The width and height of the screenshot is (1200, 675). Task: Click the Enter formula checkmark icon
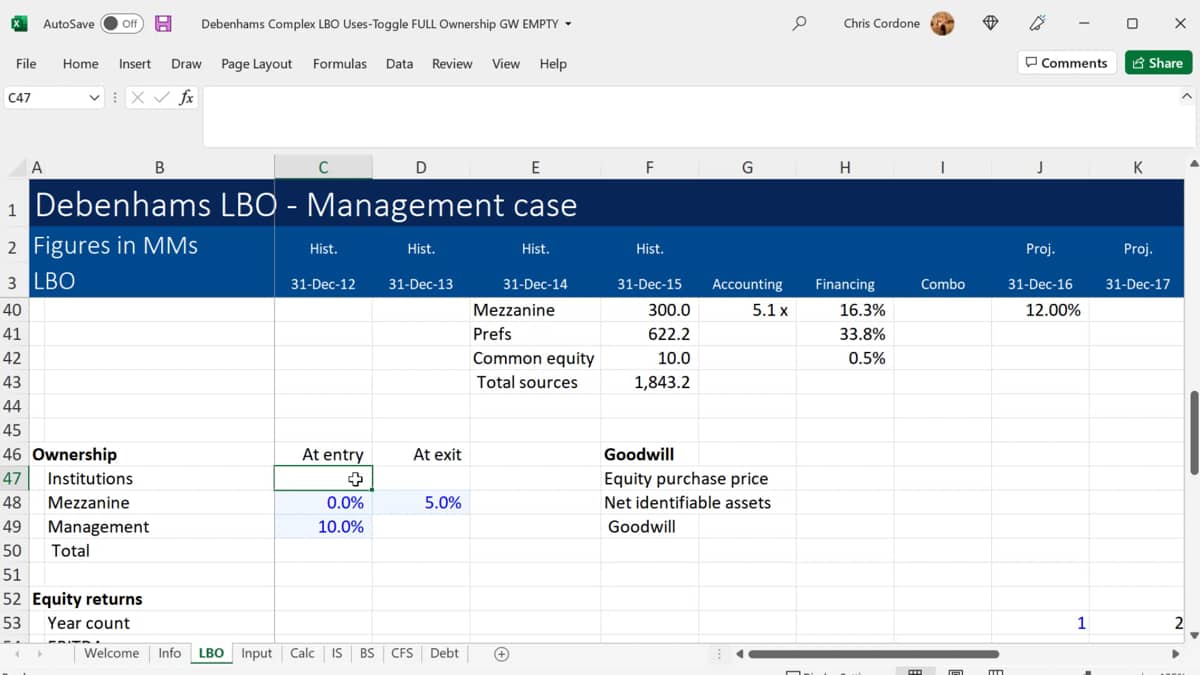click(x=161, y=97)
